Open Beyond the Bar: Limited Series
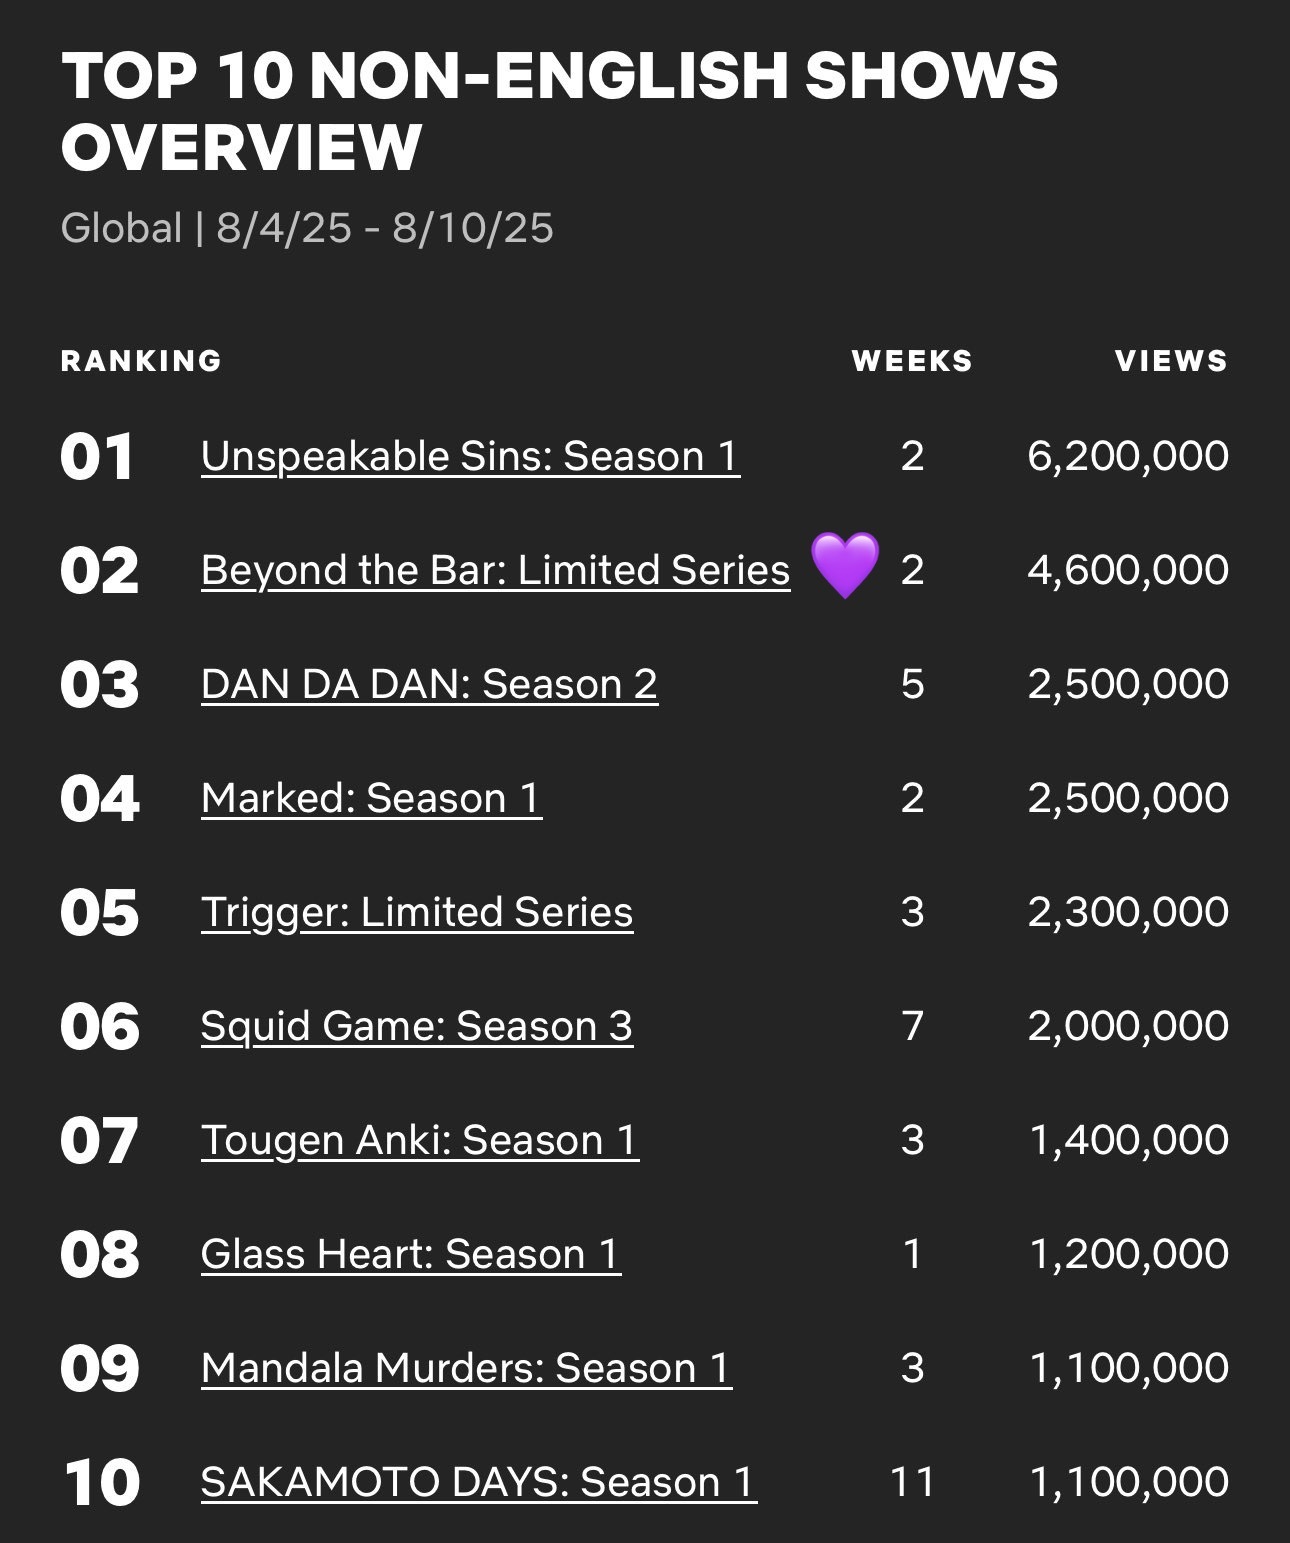This screenshot has width=1290, height=1543. coord(495,571)
